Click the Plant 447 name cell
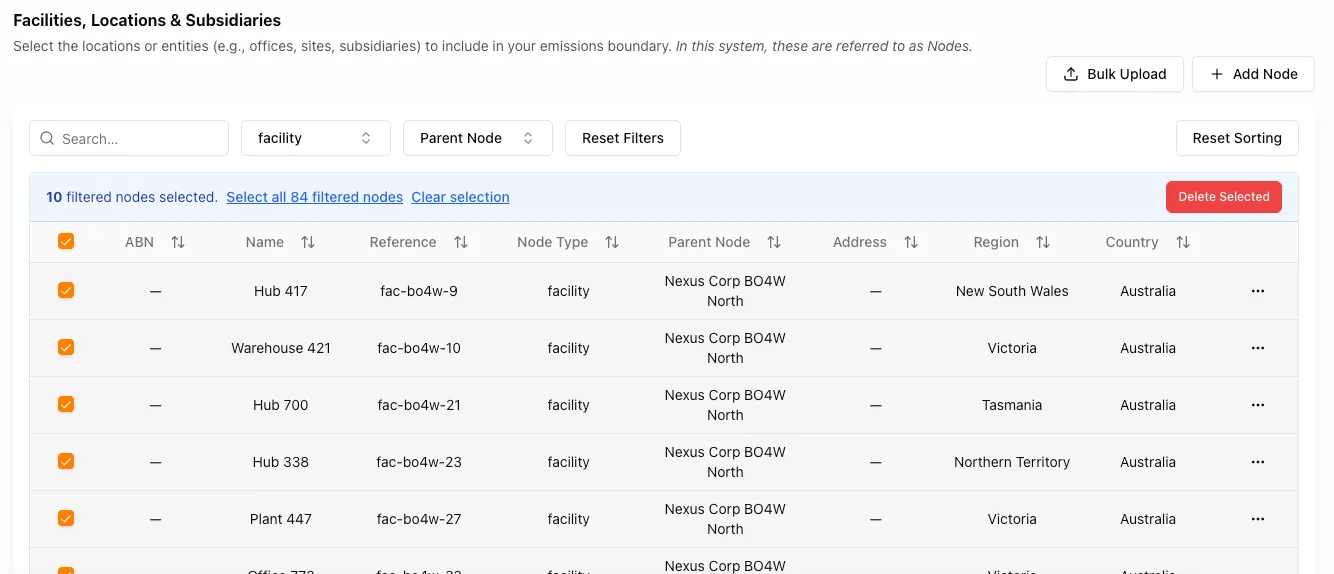The image size is (1334, 574). pyautogui.click(x=281, y=519)
